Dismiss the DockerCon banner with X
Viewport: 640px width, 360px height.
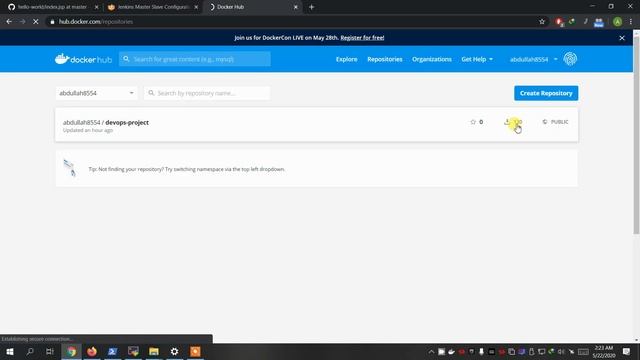[622, 38]
